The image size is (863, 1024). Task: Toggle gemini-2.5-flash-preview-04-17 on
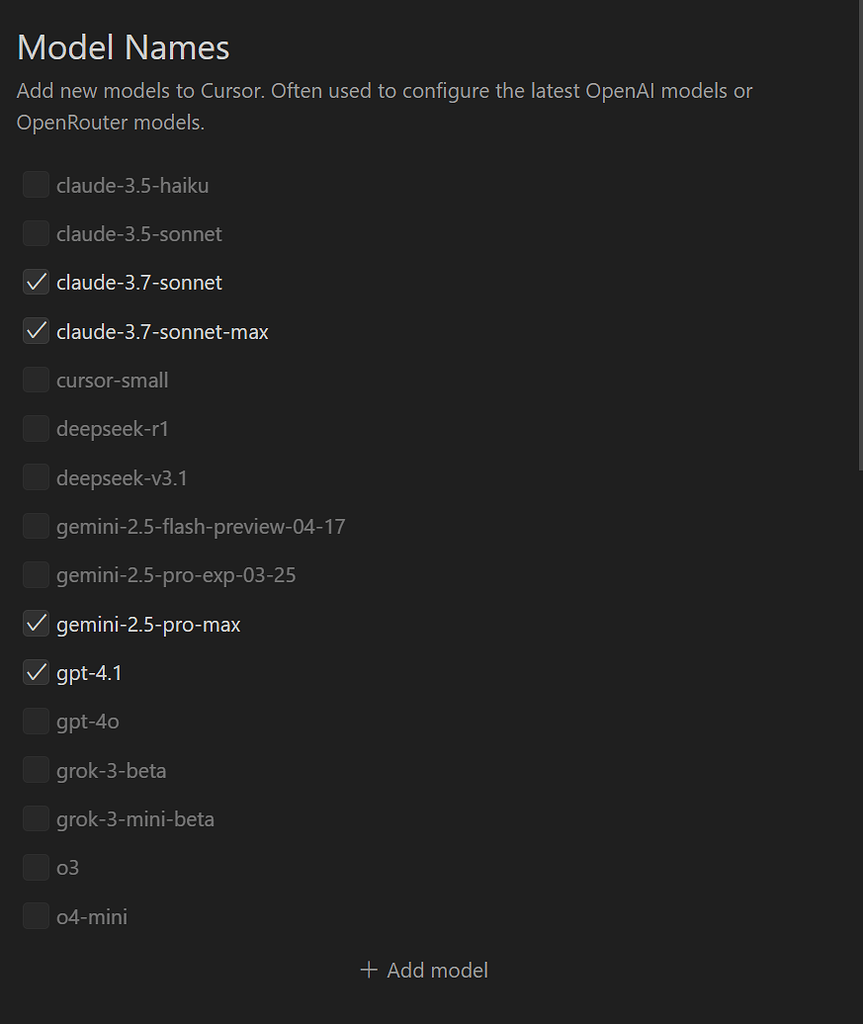pos(36,526)
